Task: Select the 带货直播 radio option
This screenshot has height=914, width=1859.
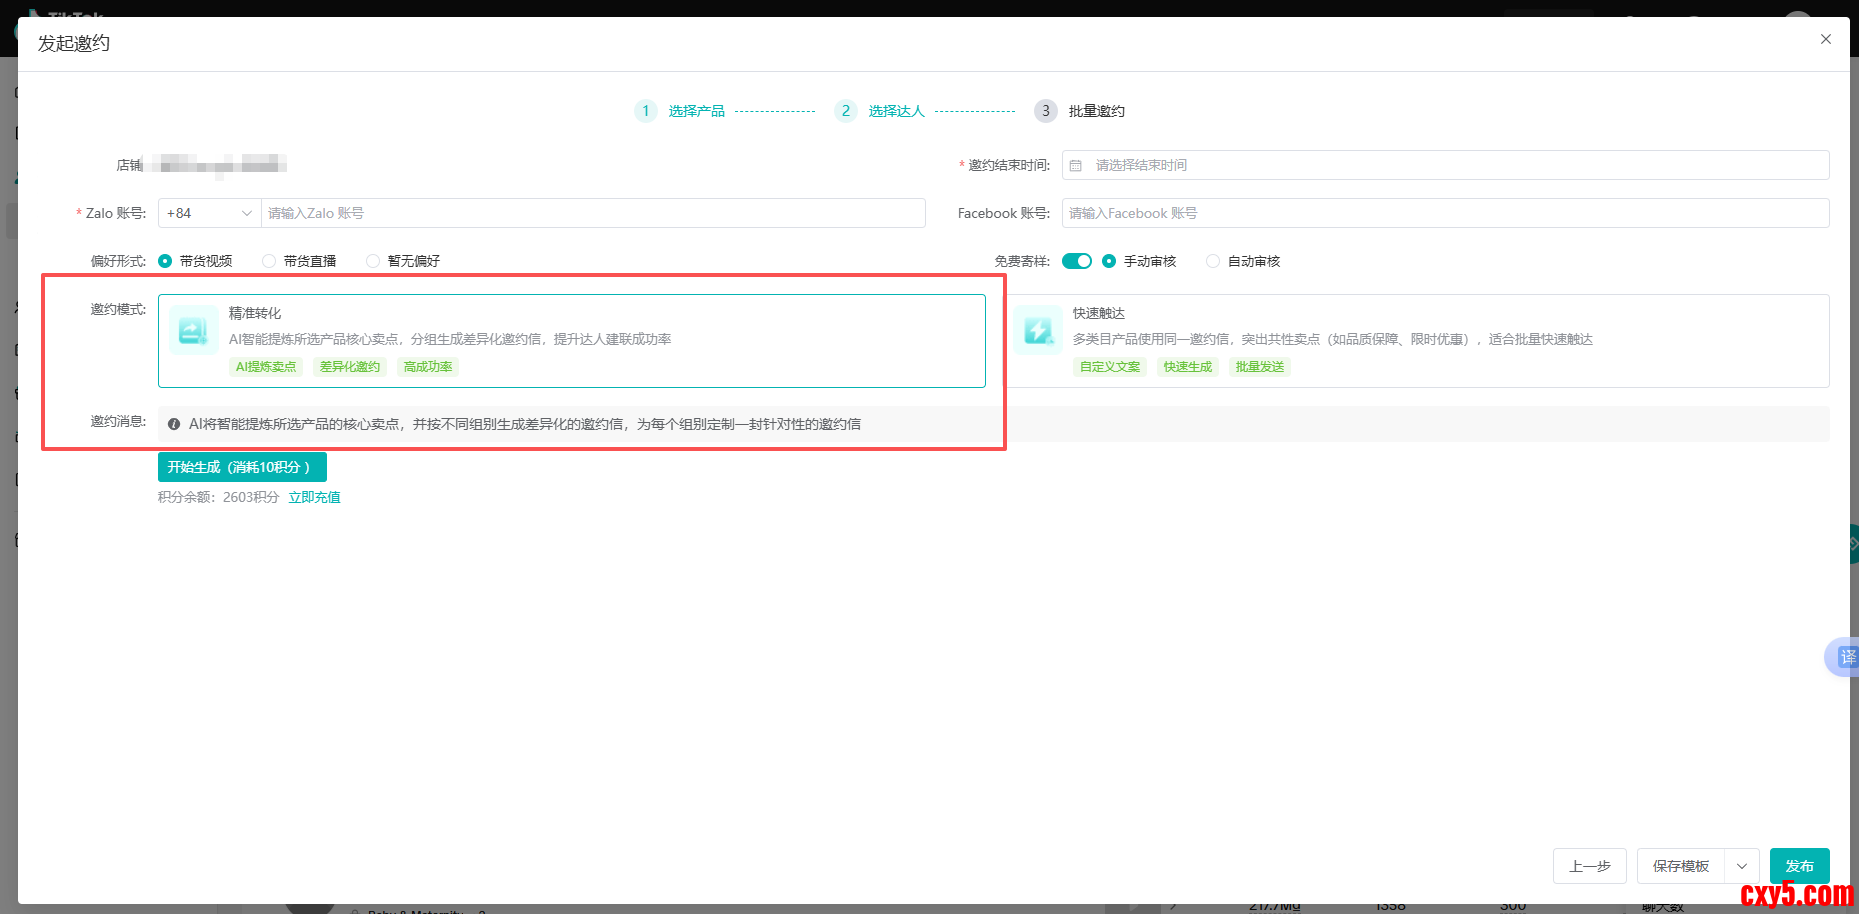Action: coord(269,261)
